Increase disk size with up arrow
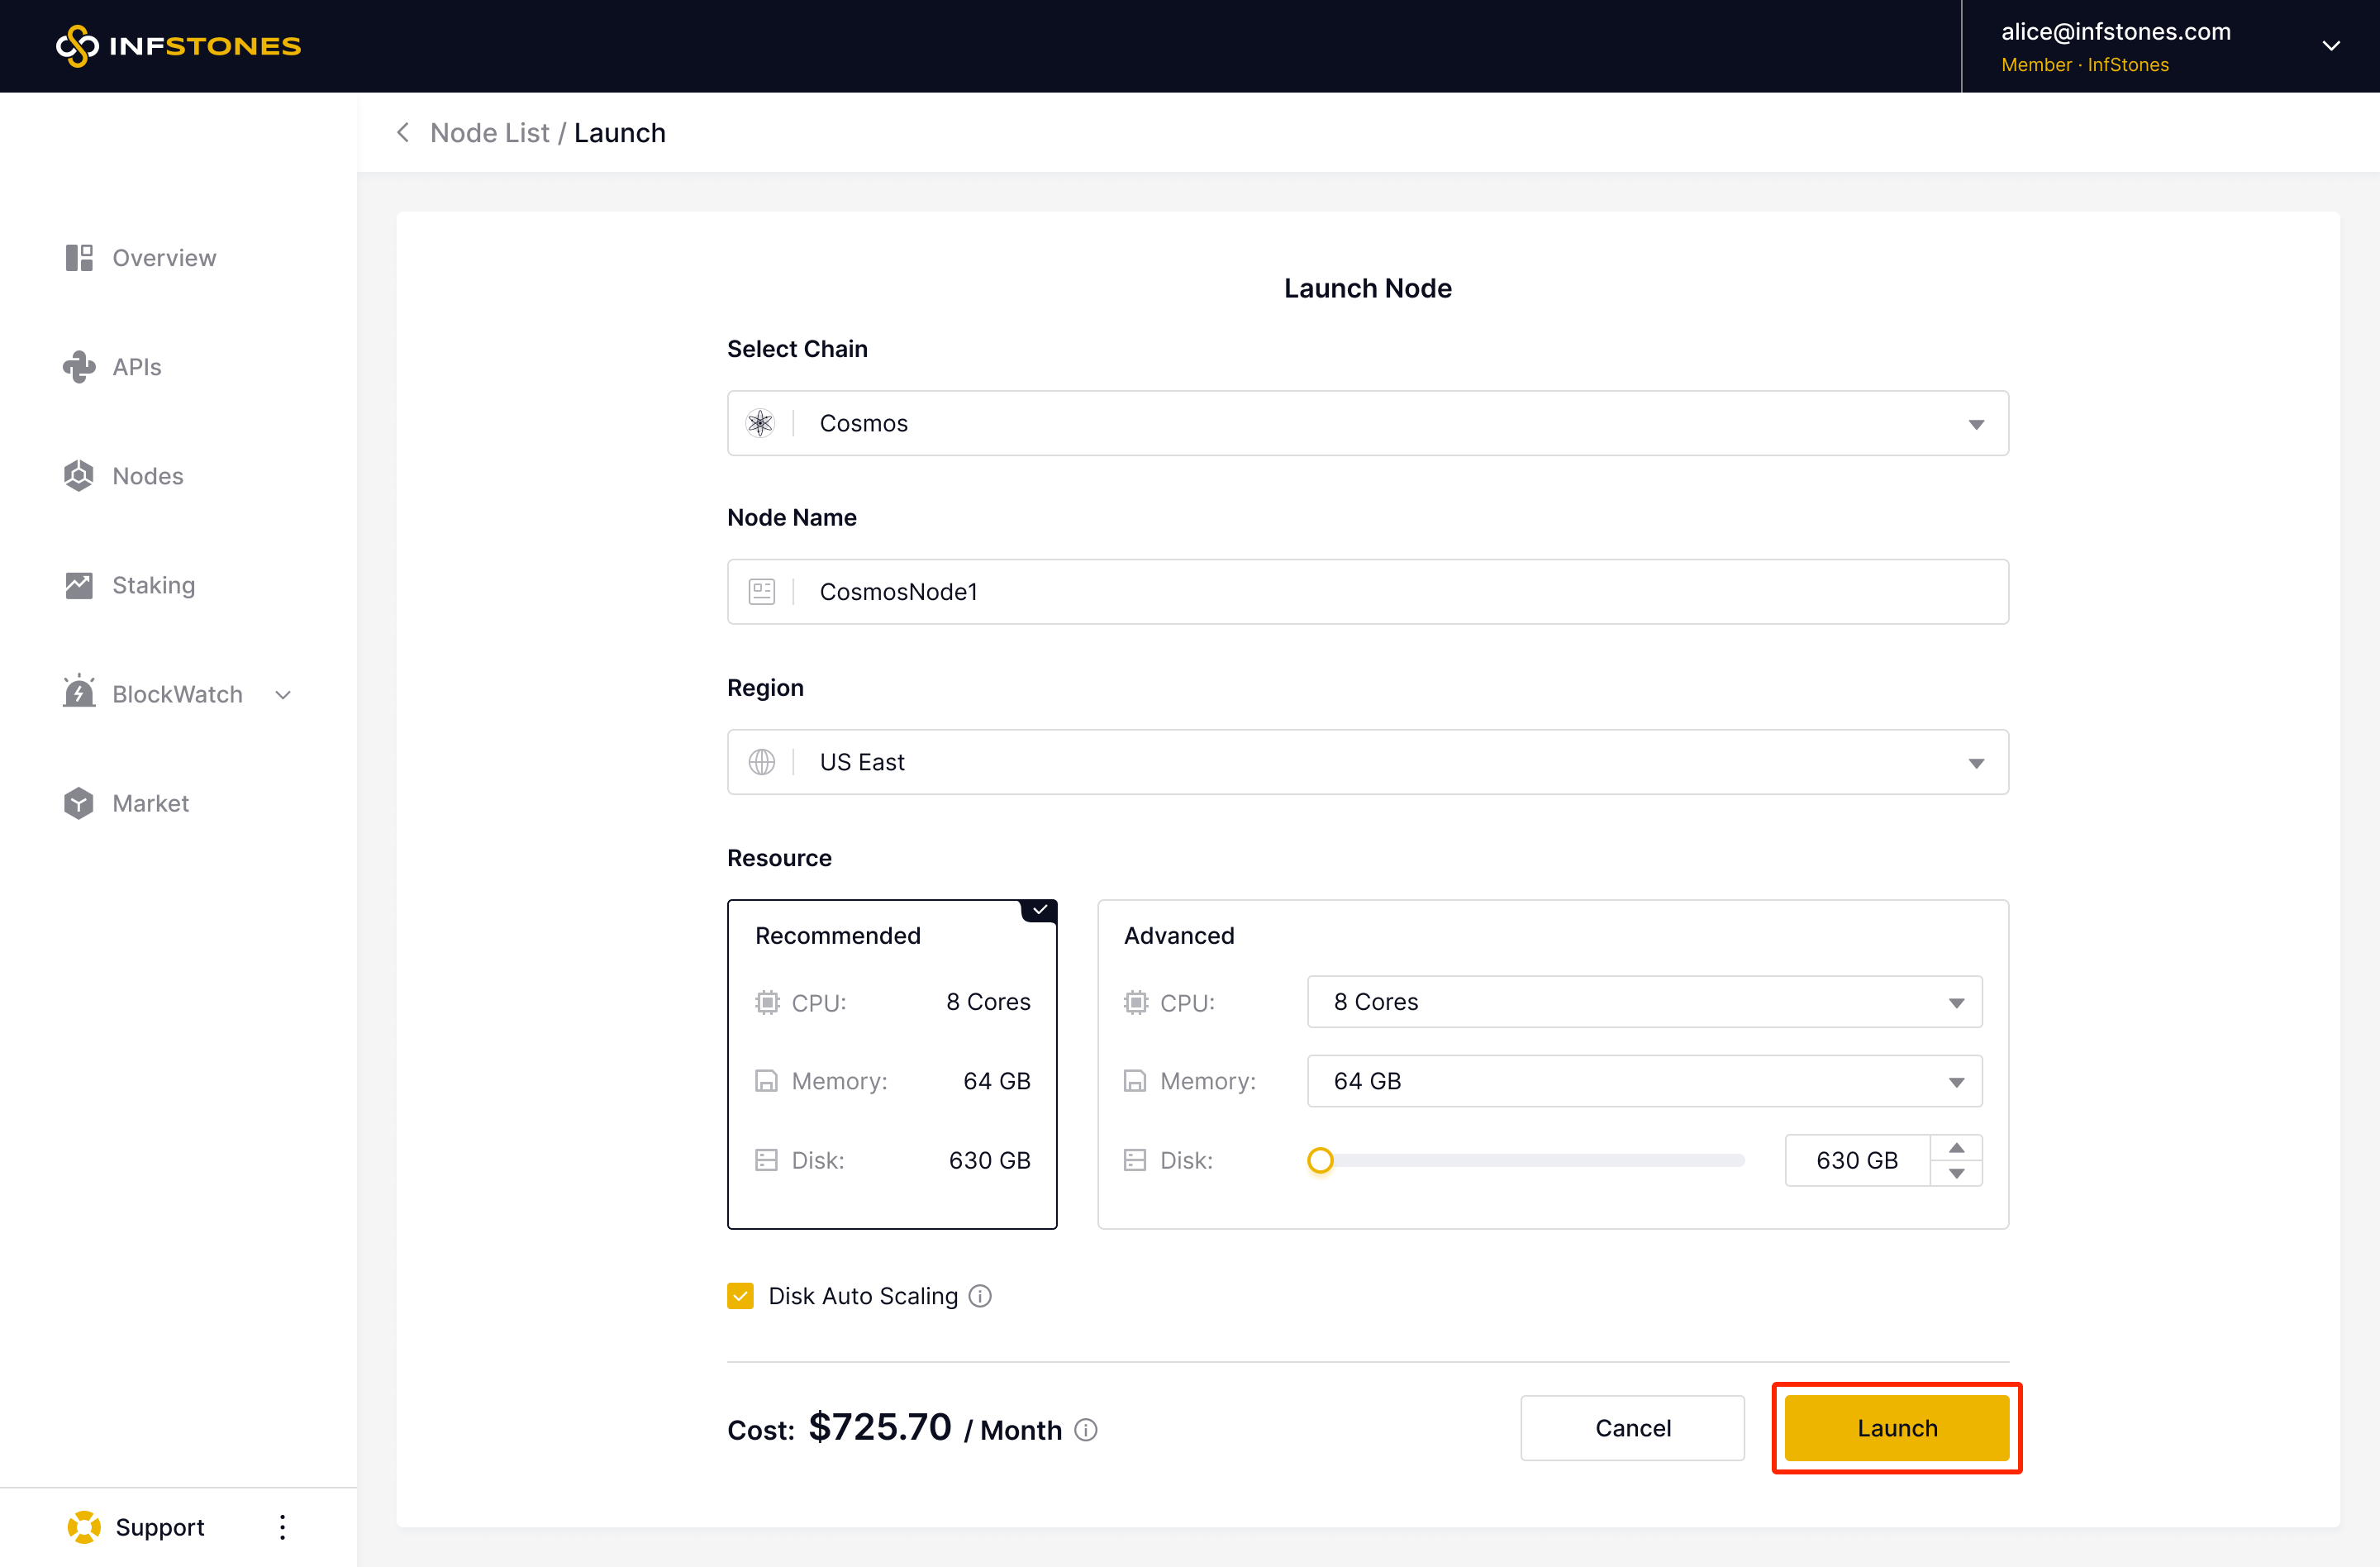This screenshot has height=1567, width=2380. [x=1956, y=1148]
